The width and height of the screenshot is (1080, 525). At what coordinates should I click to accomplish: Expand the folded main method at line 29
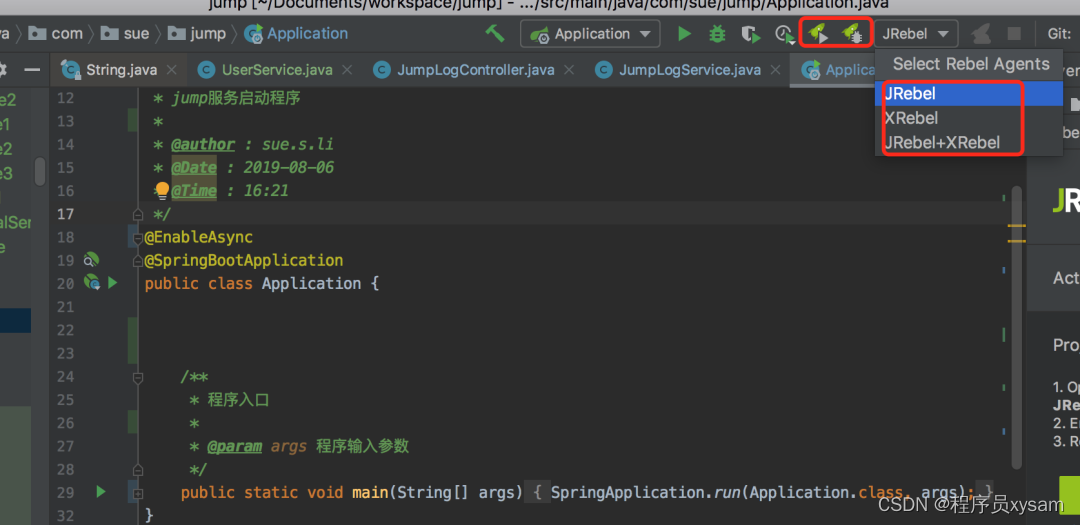coord(138,493)
